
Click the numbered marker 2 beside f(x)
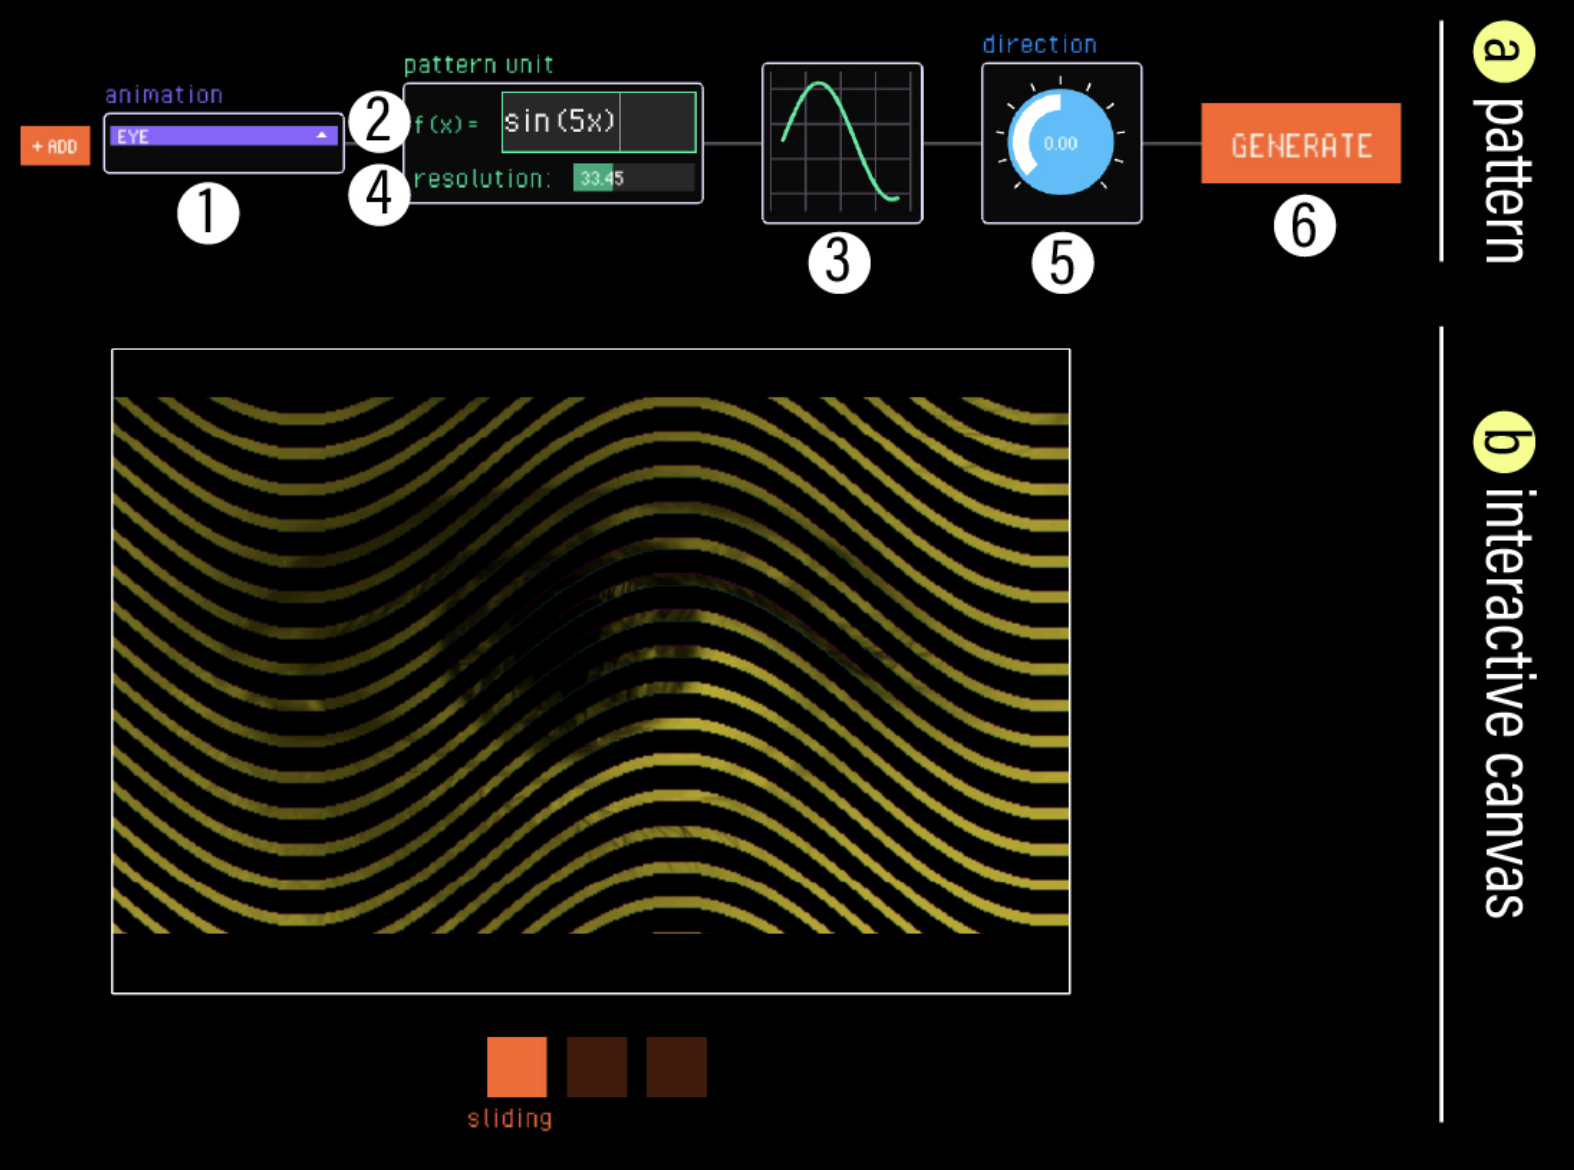[x=378, y=120]
